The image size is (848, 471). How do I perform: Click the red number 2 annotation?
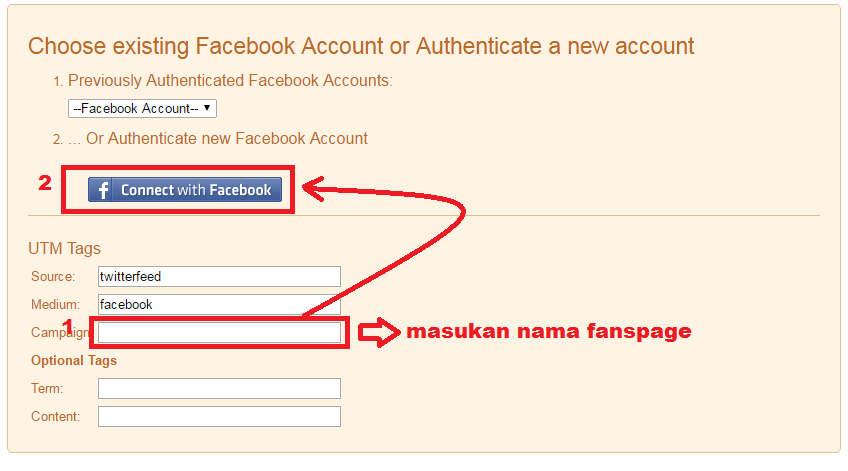tap(45, 183)
